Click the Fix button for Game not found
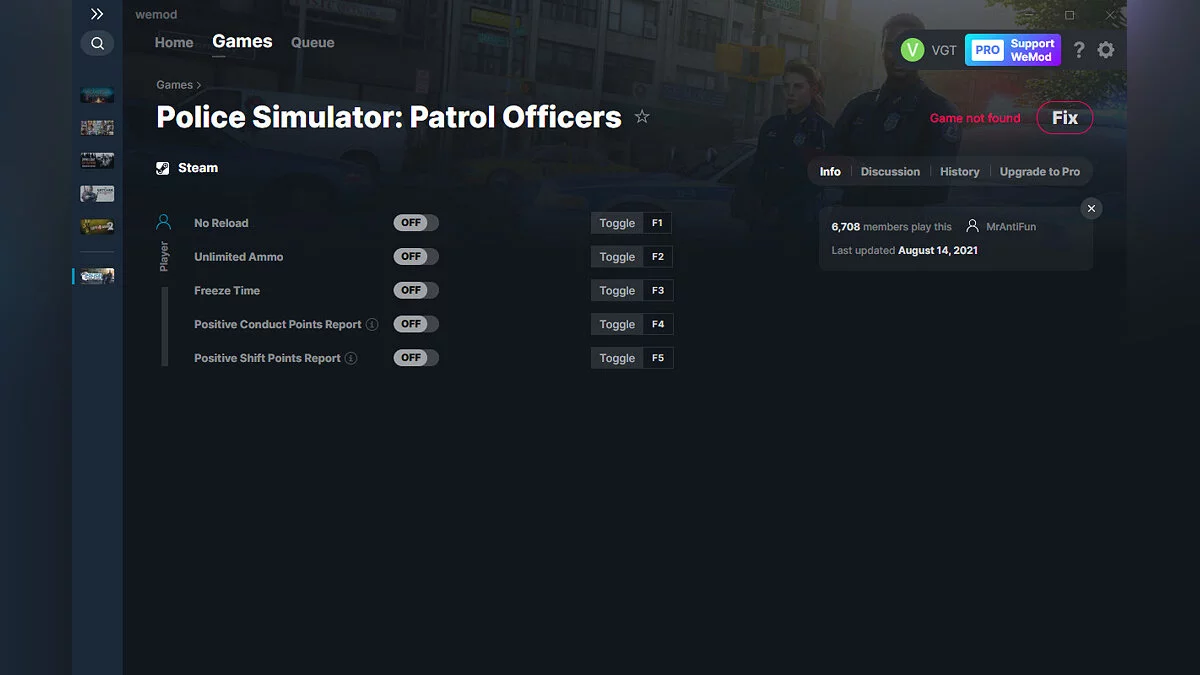1200x675 pixels. (x=1064, y=117)
